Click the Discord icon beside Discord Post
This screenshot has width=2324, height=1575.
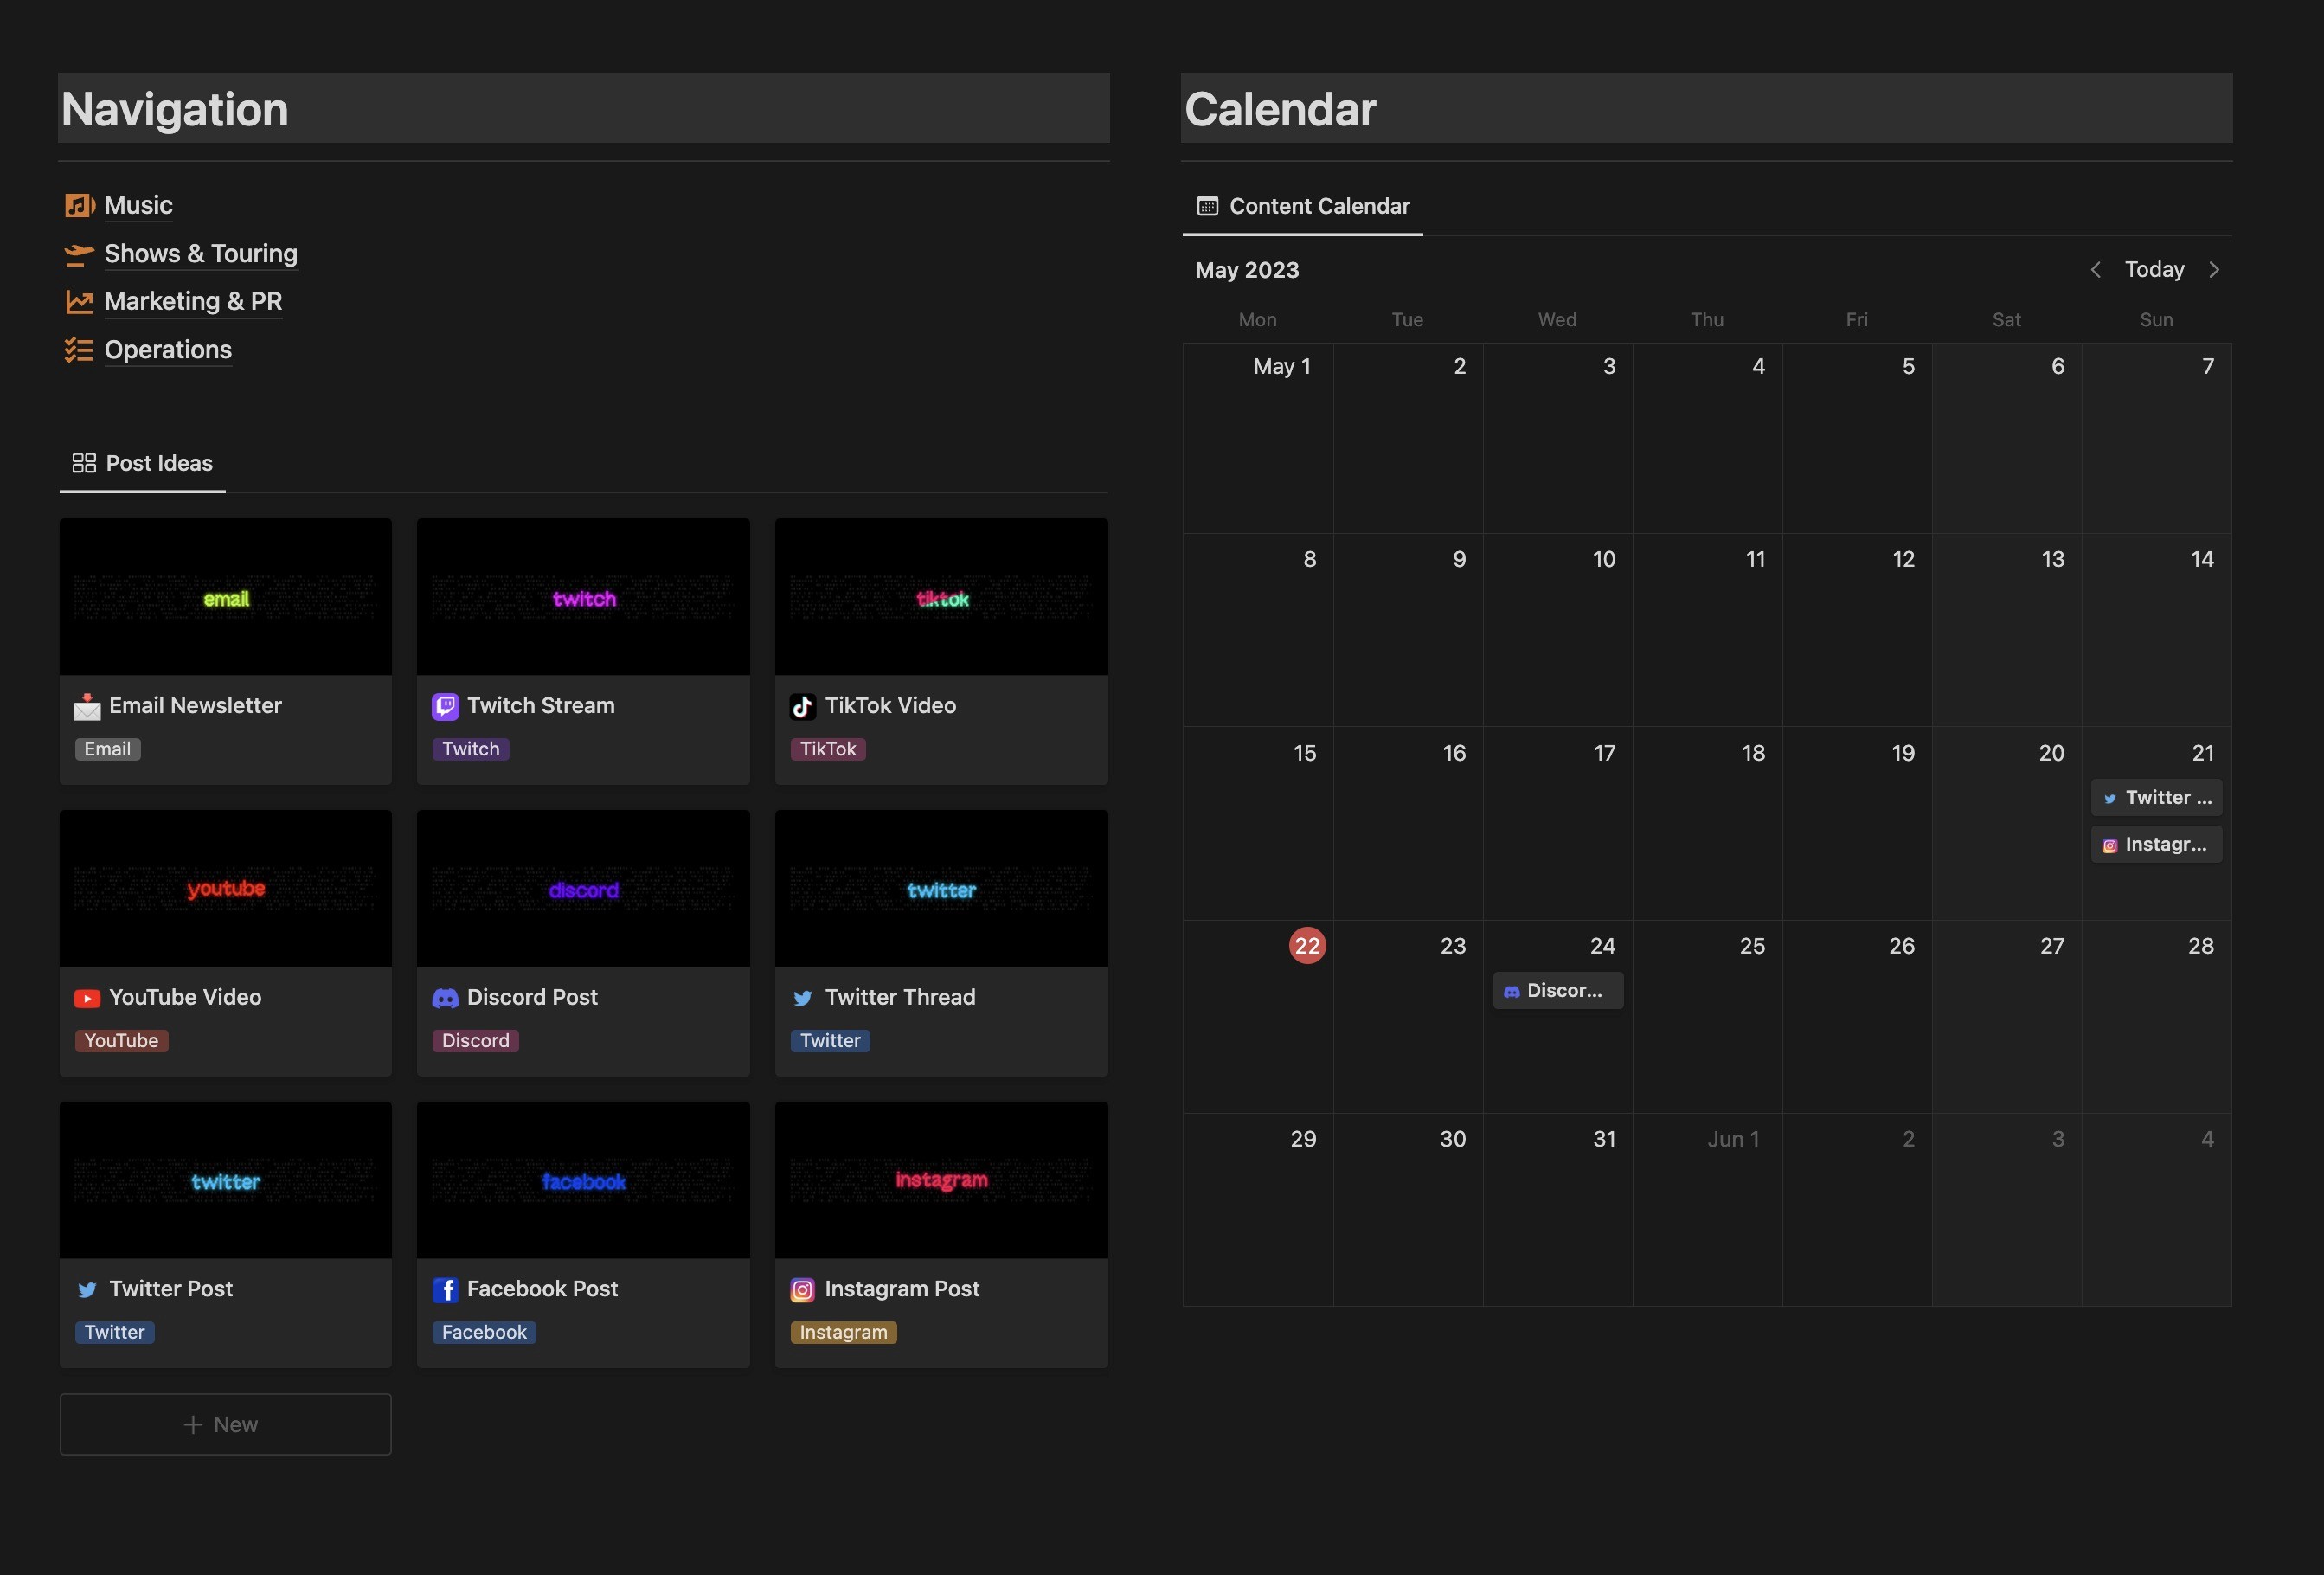click(x=445, y=998)
